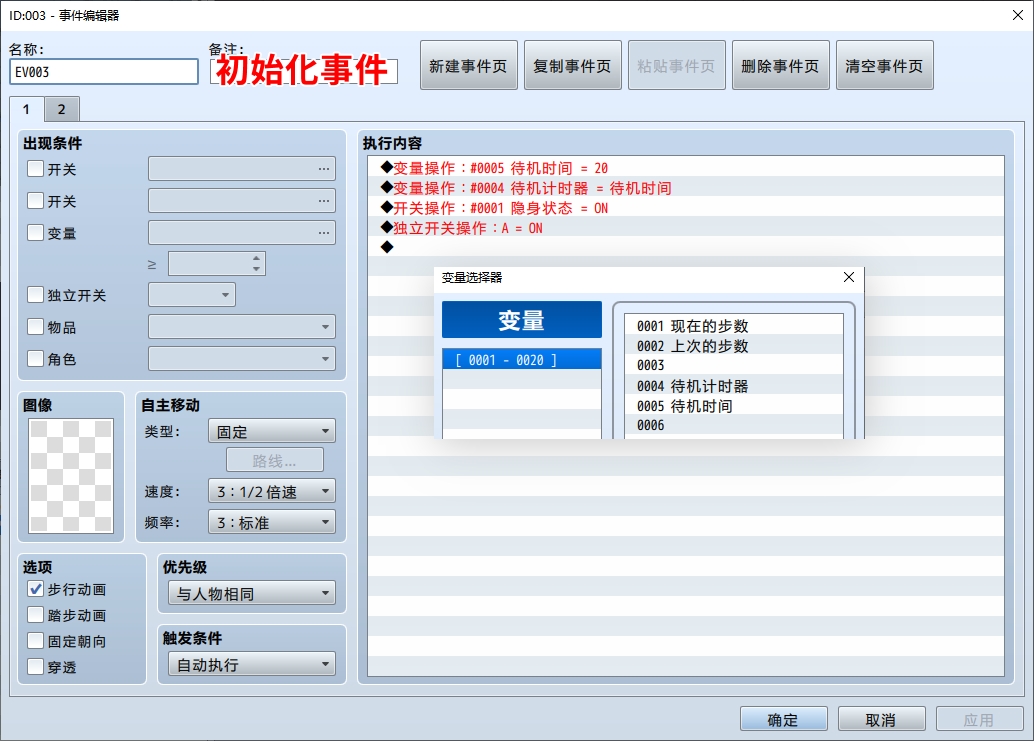Screen dimensions: 1034x741
Task: Check 固定朝向 option
Action: pyautogui.click(x=36, y=641)
